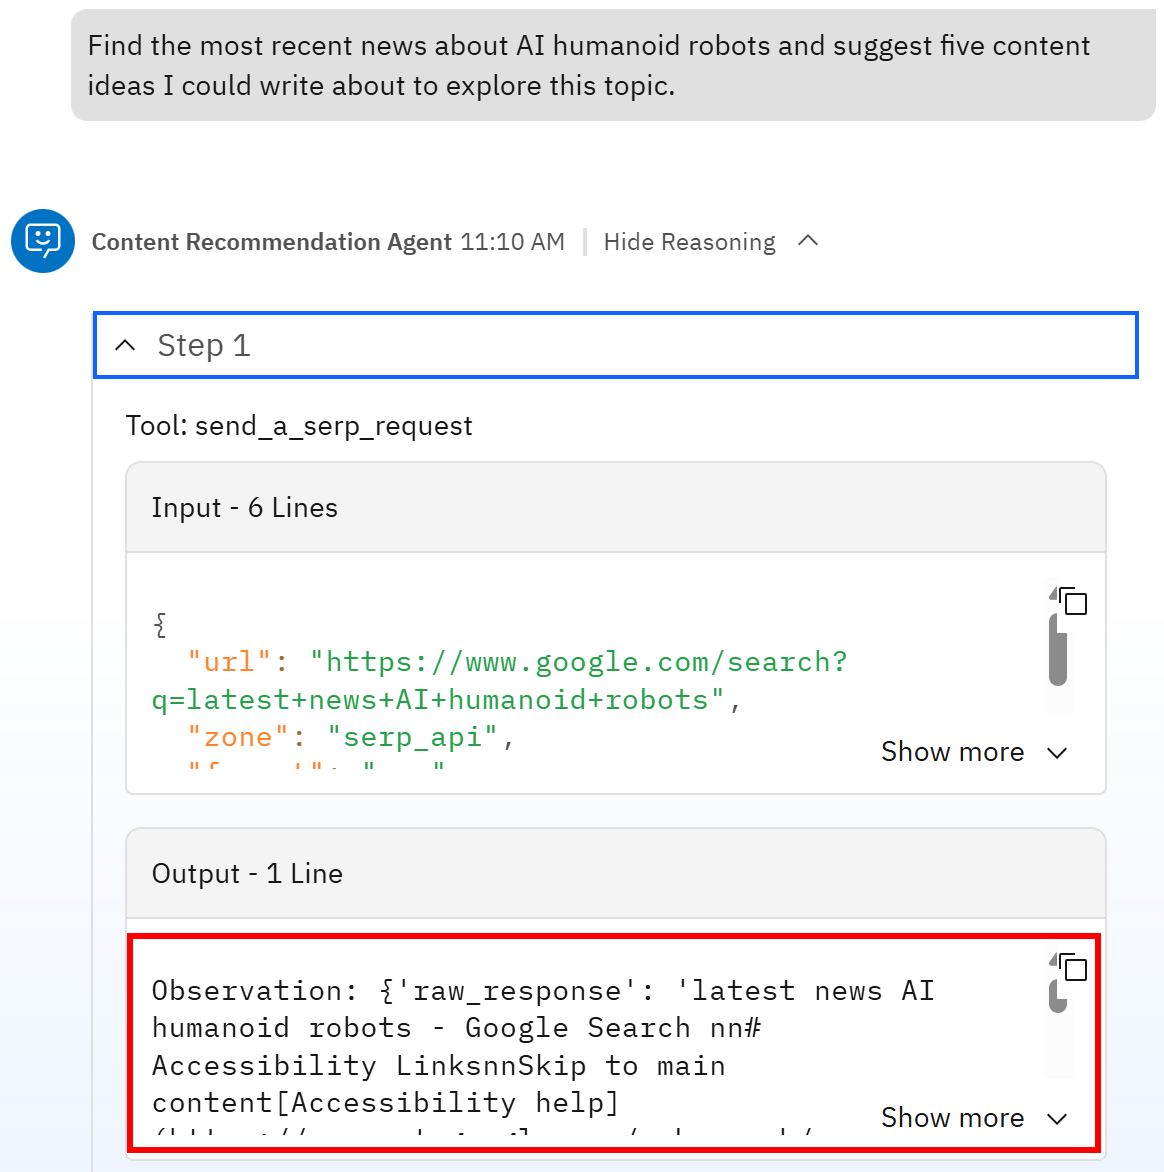Screen dimensions: 1164x1172
Task: Expand the truncated Output with Show more
Action: [952, 1117]
